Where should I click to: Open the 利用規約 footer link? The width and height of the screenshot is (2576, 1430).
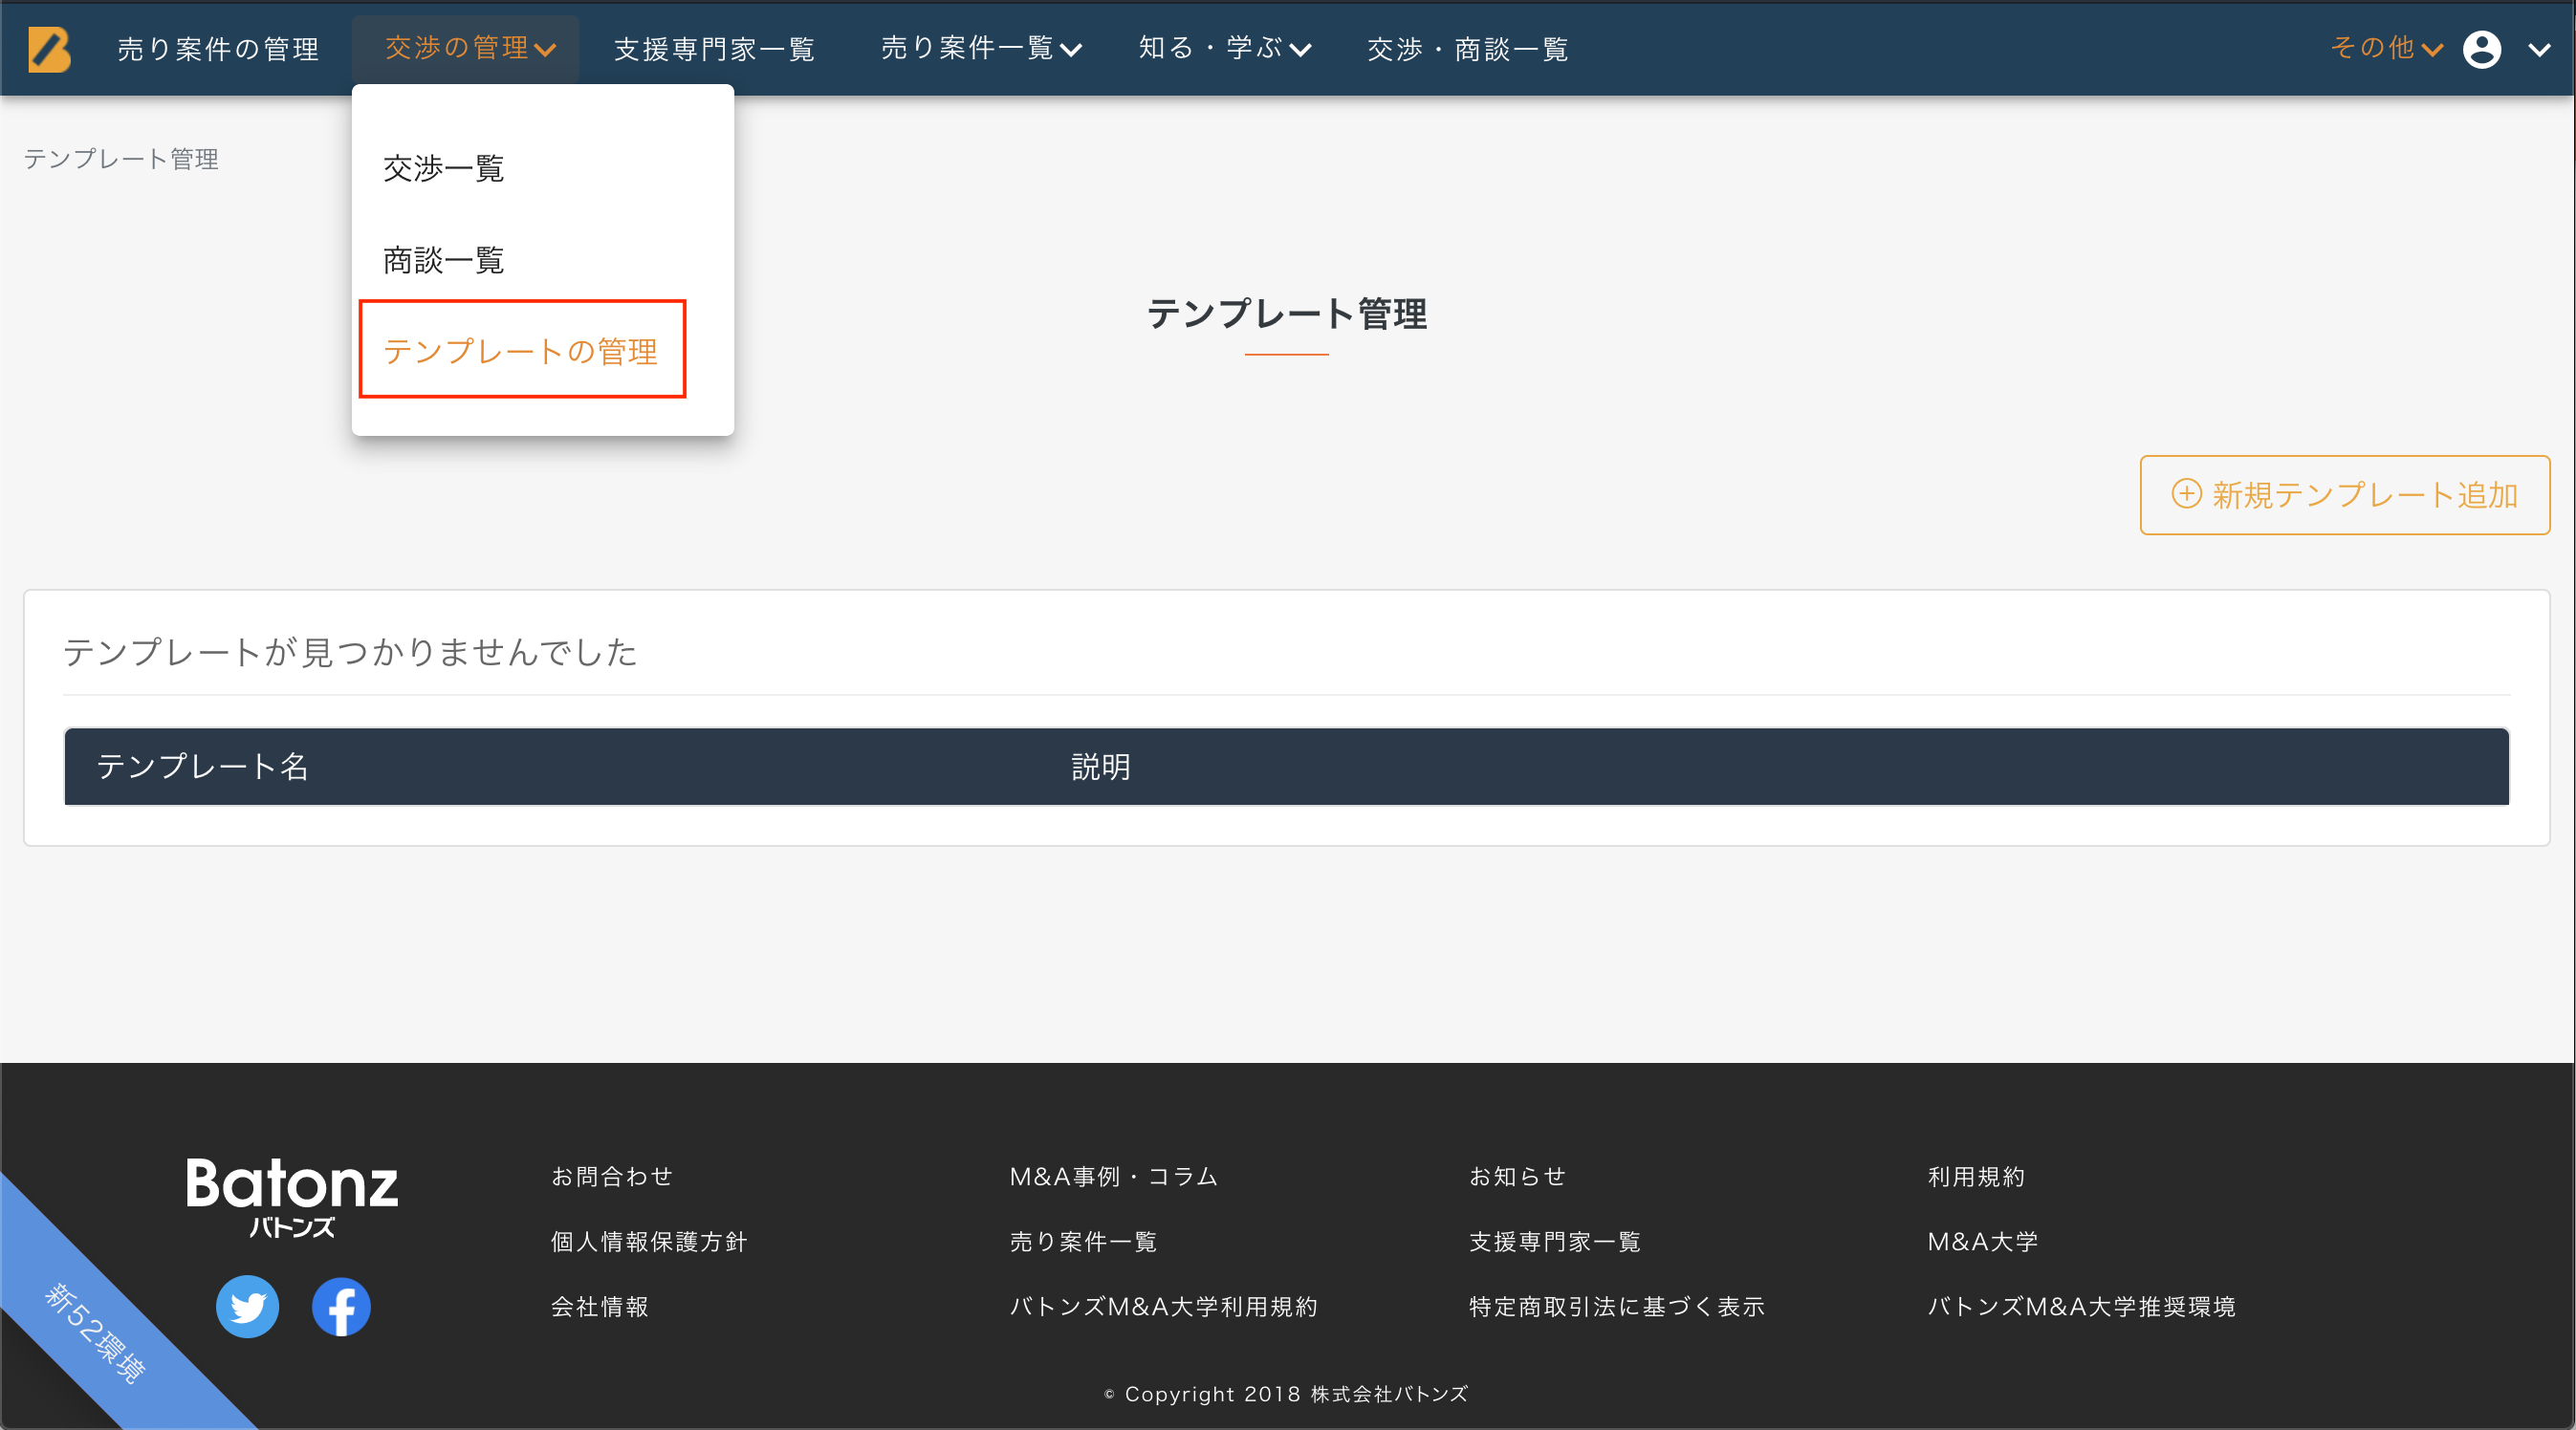[x=1976, y=1177]
